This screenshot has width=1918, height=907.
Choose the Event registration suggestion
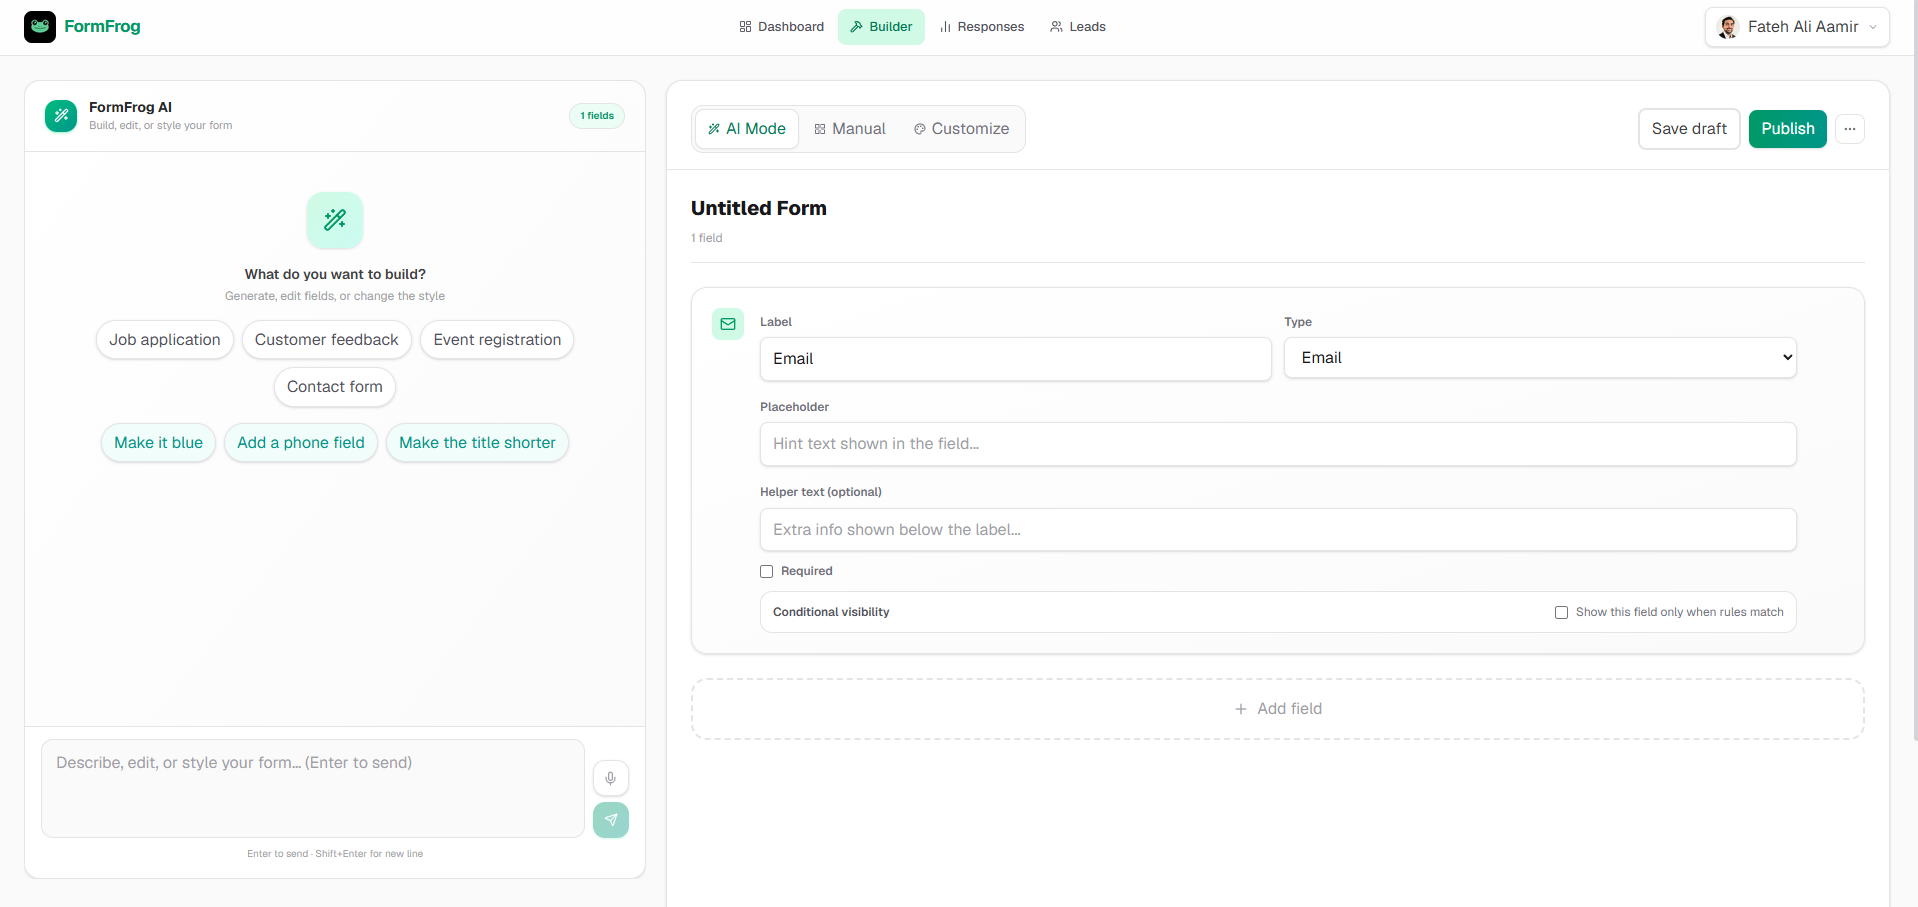[x=497, y=340]
